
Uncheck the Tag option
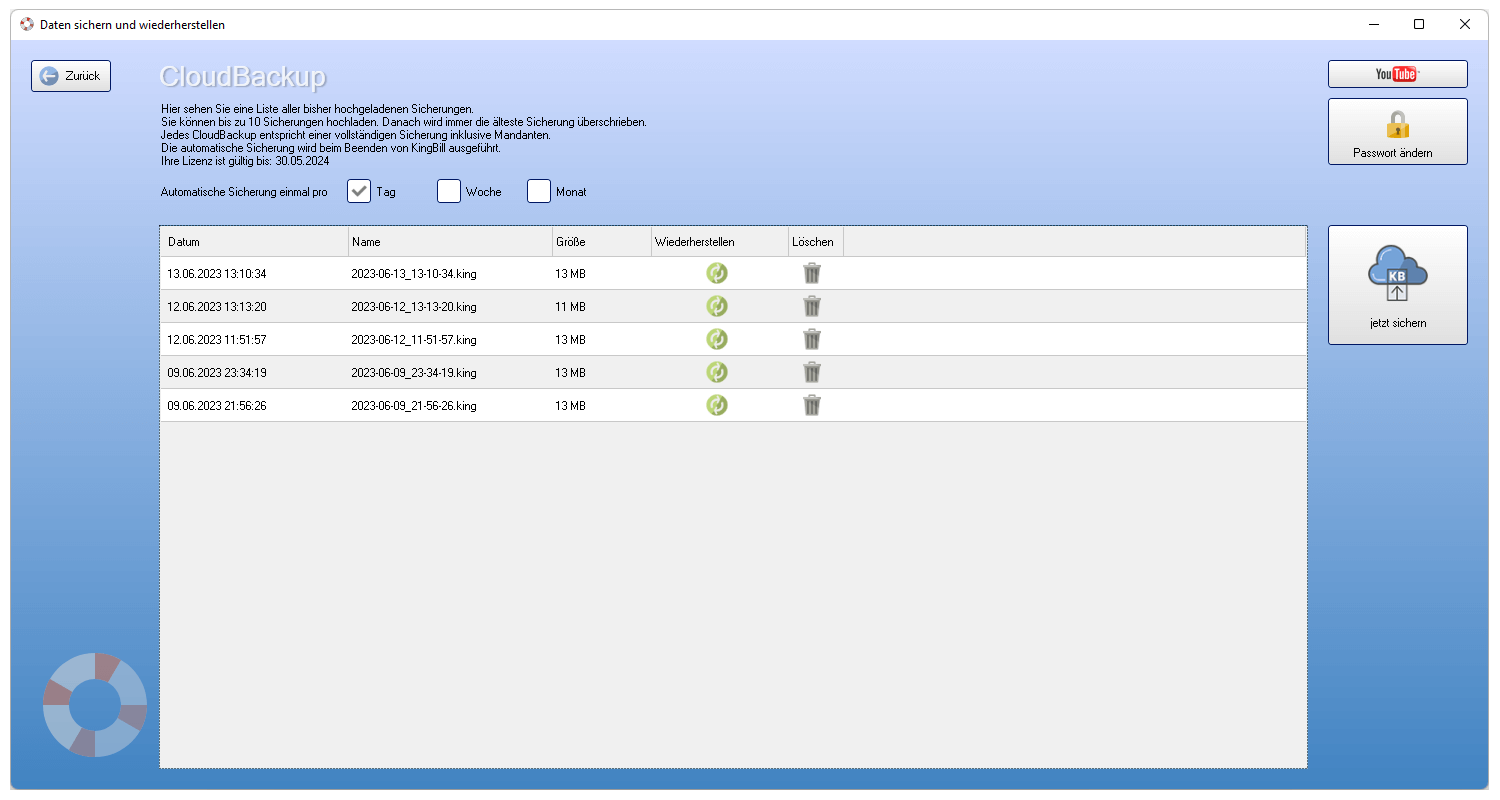coord(358,191)
